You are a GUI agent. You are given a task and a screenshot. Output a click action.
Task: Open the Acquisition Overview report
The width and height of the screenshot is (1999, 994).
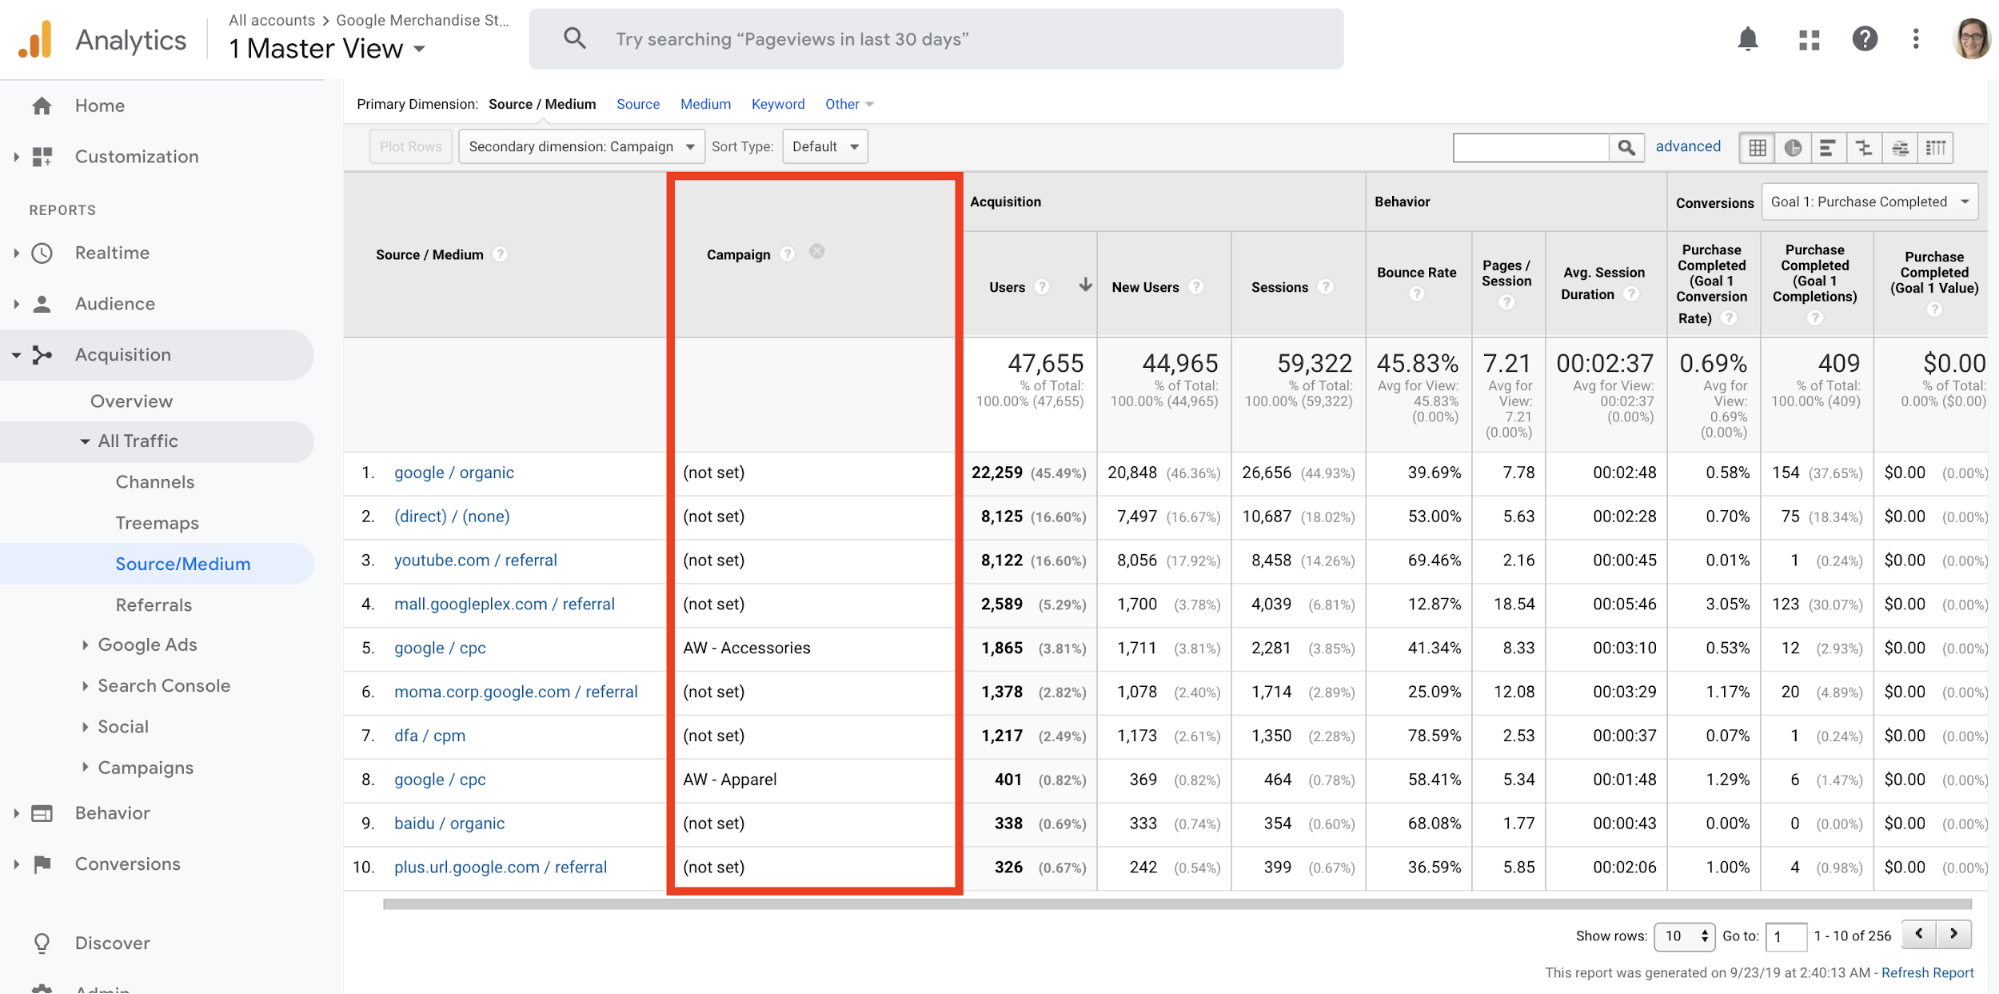tap(131, 401)
